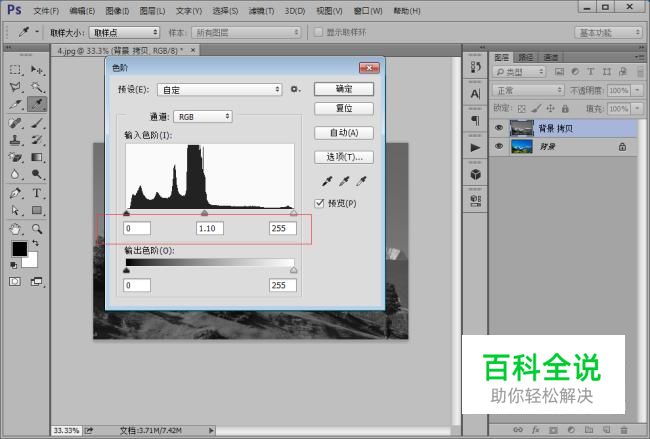Viewport: 650px width, 439px height.
Task: Click the 确定 button in Levels
Action: tap(344, 89)
